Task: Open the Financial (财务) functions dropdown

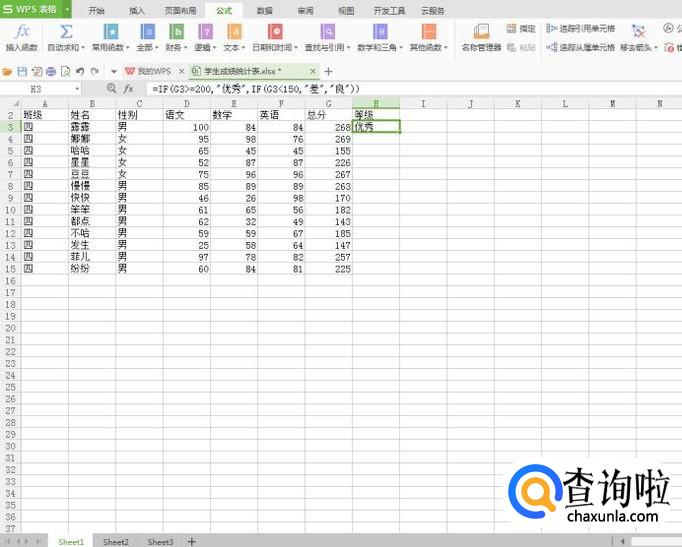Action: 176,37
